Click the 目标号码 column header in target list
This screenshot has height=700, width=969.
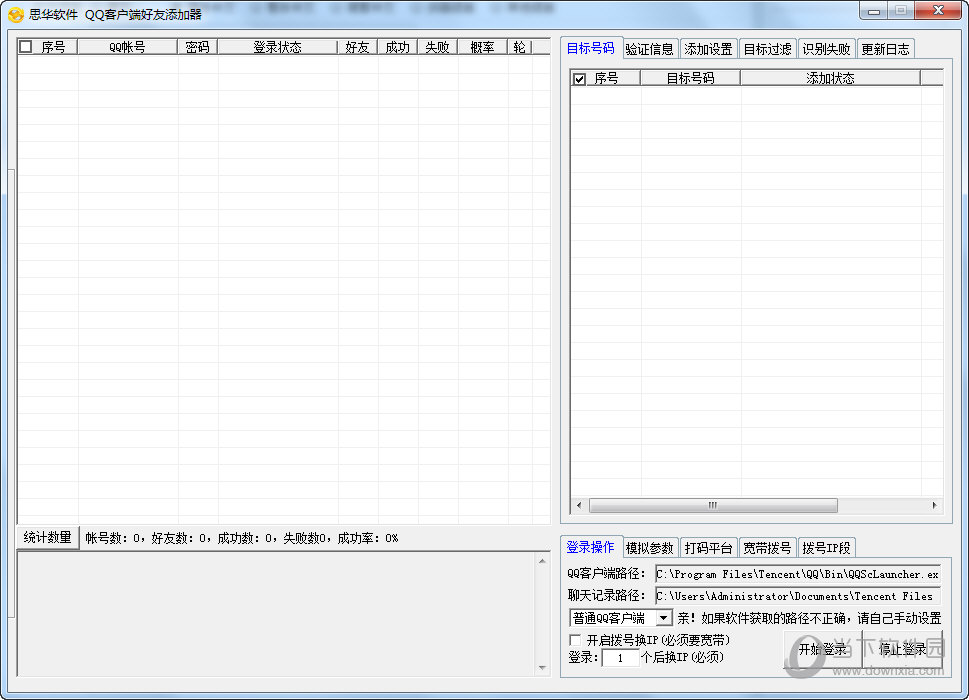click(x=690, y=78)
